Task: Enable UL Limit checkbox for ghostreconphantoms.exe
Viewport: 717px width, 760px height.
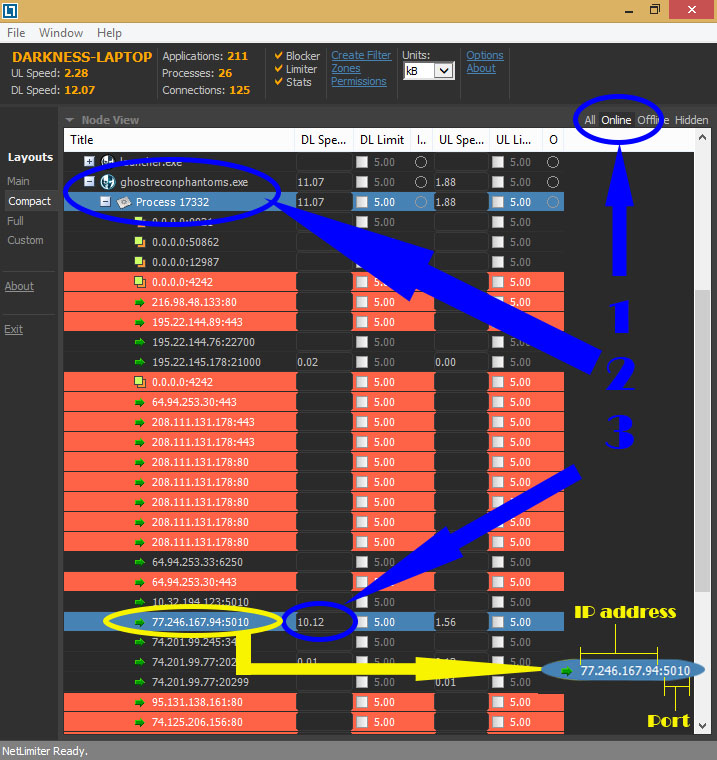Action: pyautogui.click(x=498, y=182)
